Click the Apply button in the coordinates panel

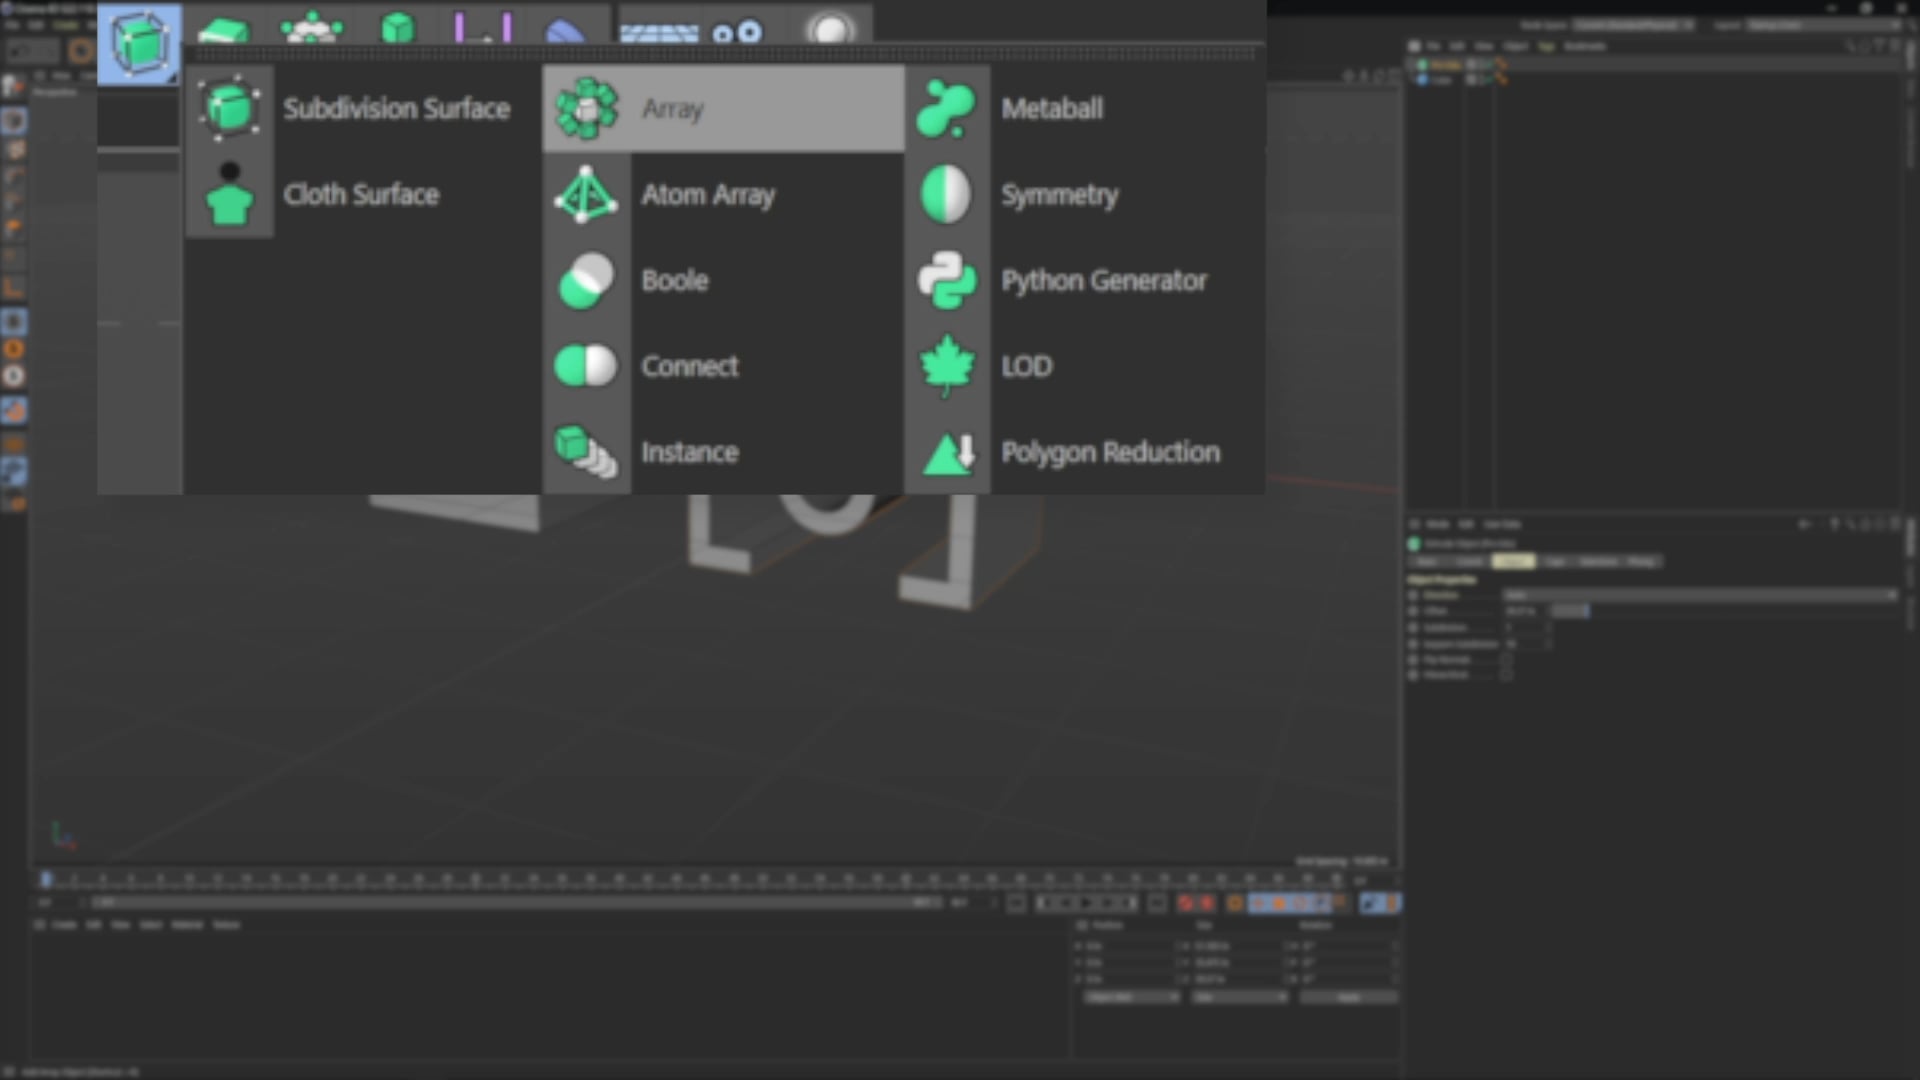tap(1349, 998)
